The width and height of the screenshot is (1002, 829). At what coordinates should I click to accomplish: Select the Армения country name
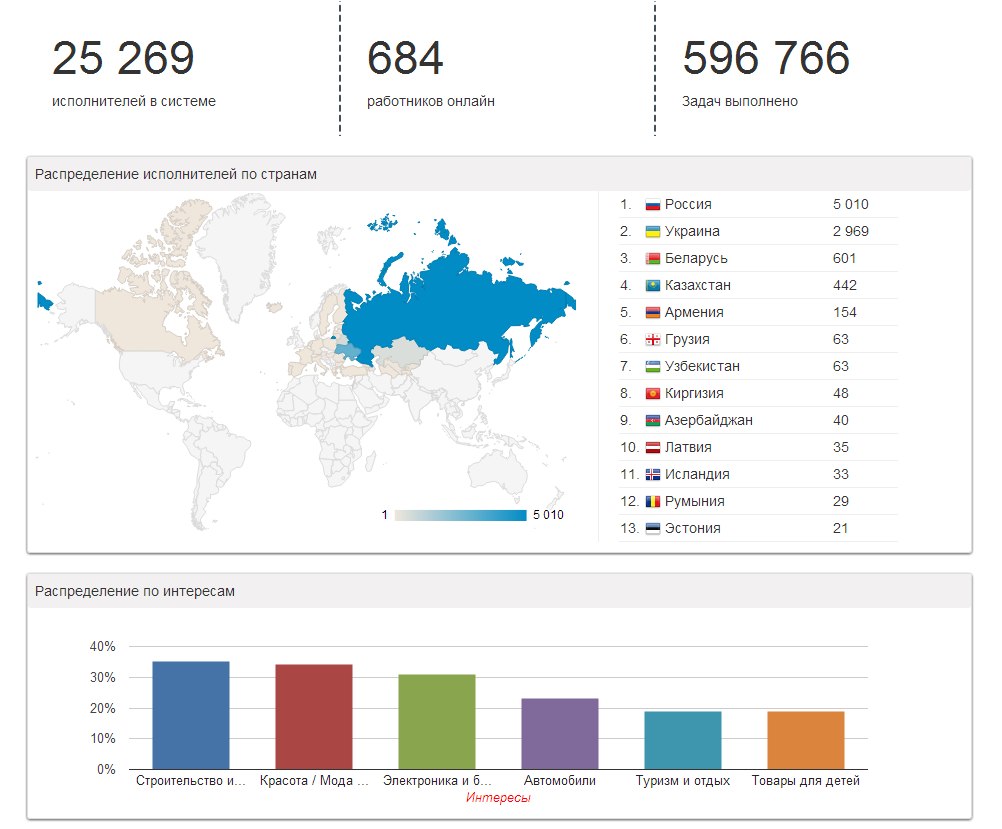[x=694, y=313]
